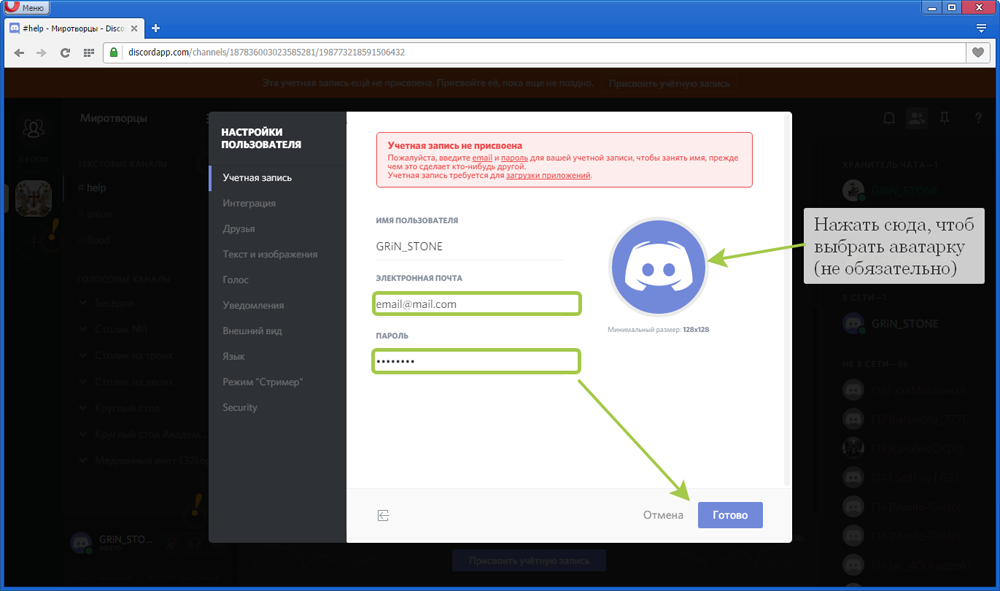Click the email field under Электронная почта
The image size is (1000, 591).
click(476, 304)
